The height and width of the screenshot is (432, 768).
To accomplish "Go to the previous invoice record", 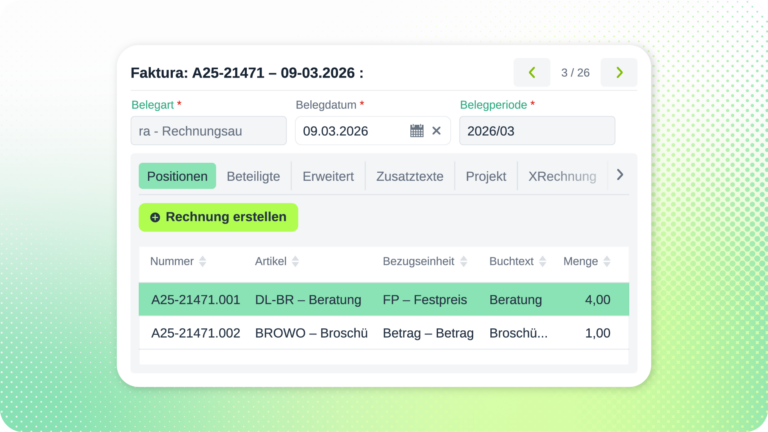I will (532, 72).
